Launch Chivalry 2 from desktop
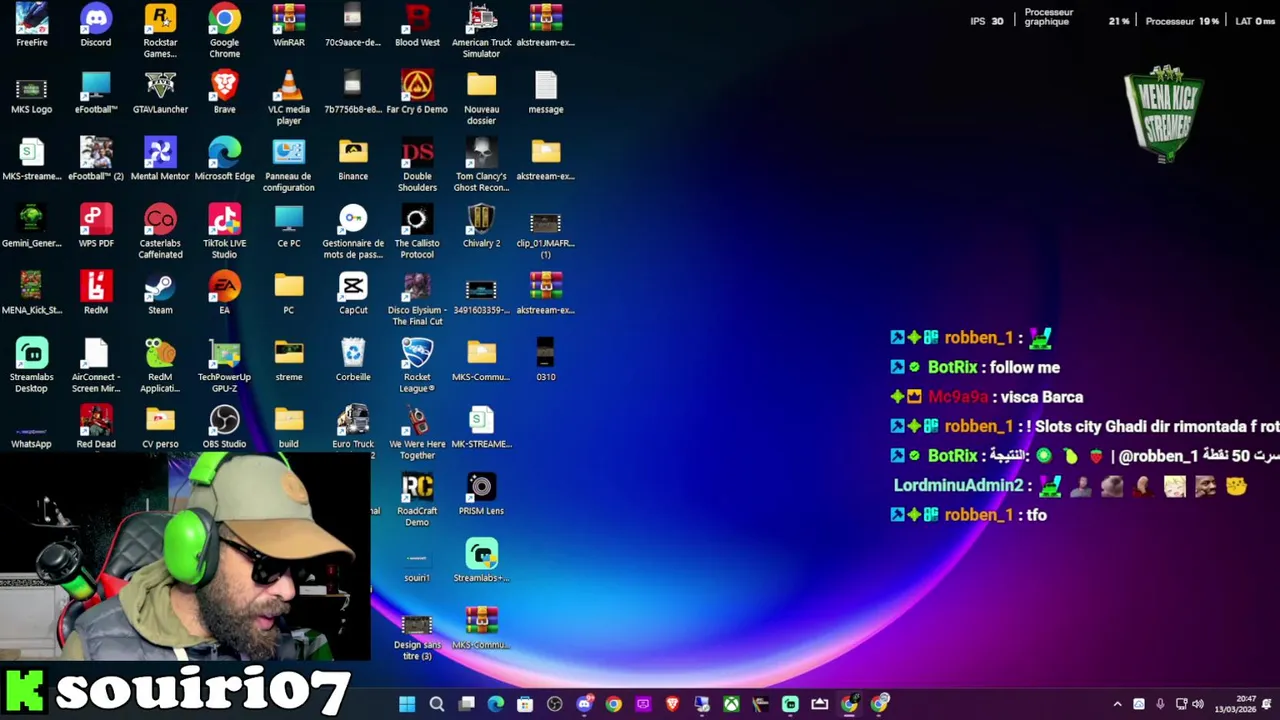The width and height of the screenshot is (1280, 720). click(x=481, y=227)
